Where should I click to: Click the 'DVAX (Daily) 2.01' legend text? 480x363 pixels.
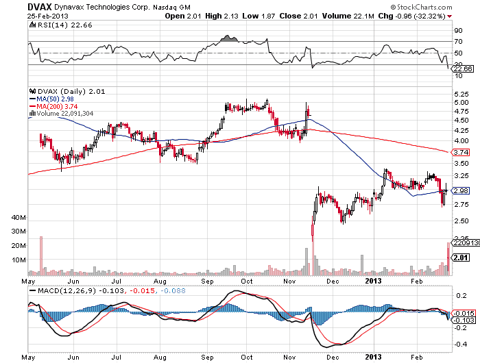tap(71, 91)
